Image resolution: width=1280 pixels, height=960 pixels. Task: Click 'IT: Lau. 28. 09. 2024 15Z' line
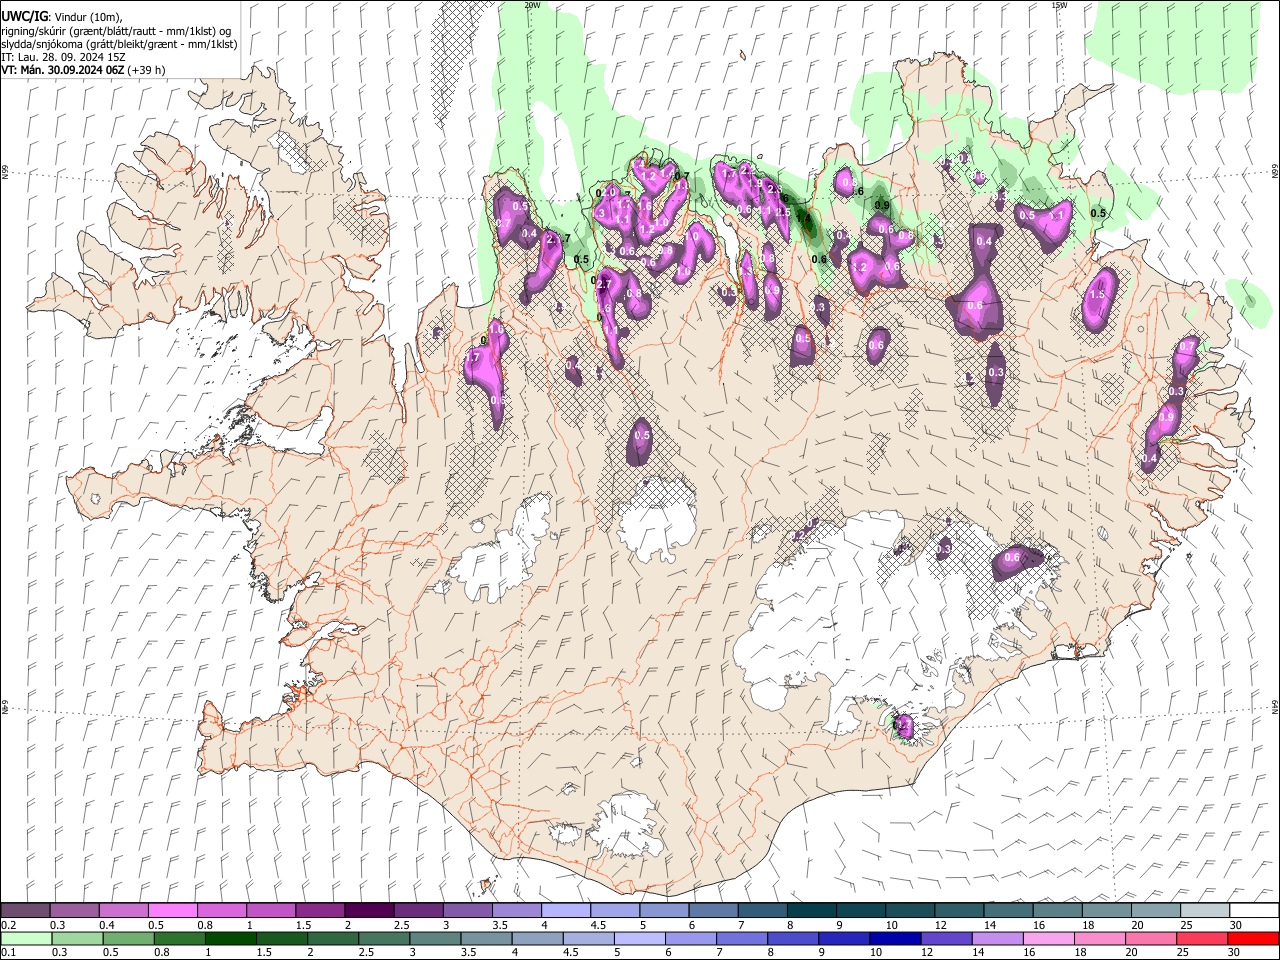click(x=63, y=57)
